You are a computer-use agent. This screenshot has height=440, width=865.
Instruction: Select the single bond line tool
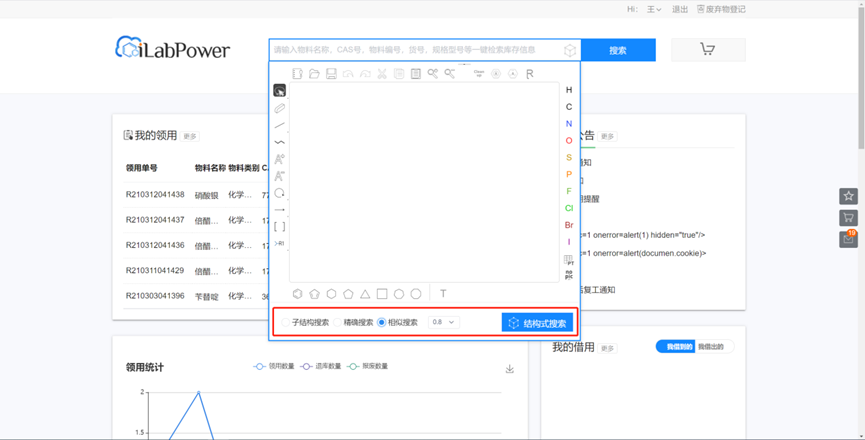pos(280,125)
